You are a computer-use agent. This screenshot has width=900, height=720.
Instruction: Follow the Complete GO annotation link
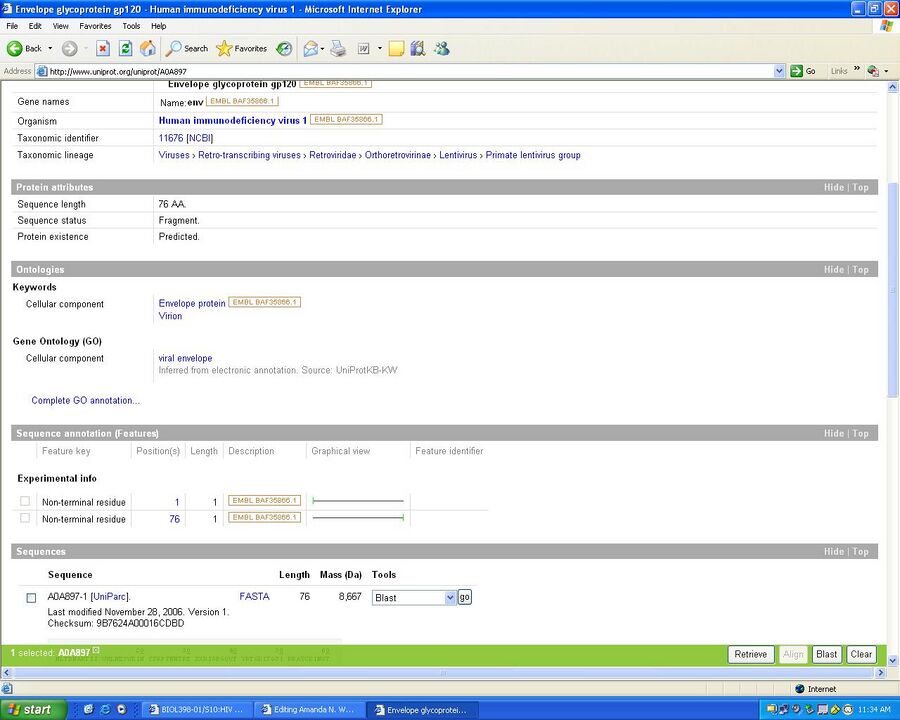(x=86, y=401)
